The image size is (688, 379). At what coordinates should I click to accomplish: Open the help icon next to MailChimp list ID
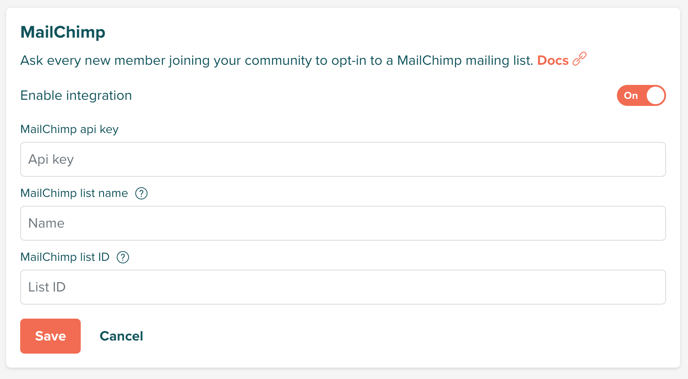click(123, 257)
